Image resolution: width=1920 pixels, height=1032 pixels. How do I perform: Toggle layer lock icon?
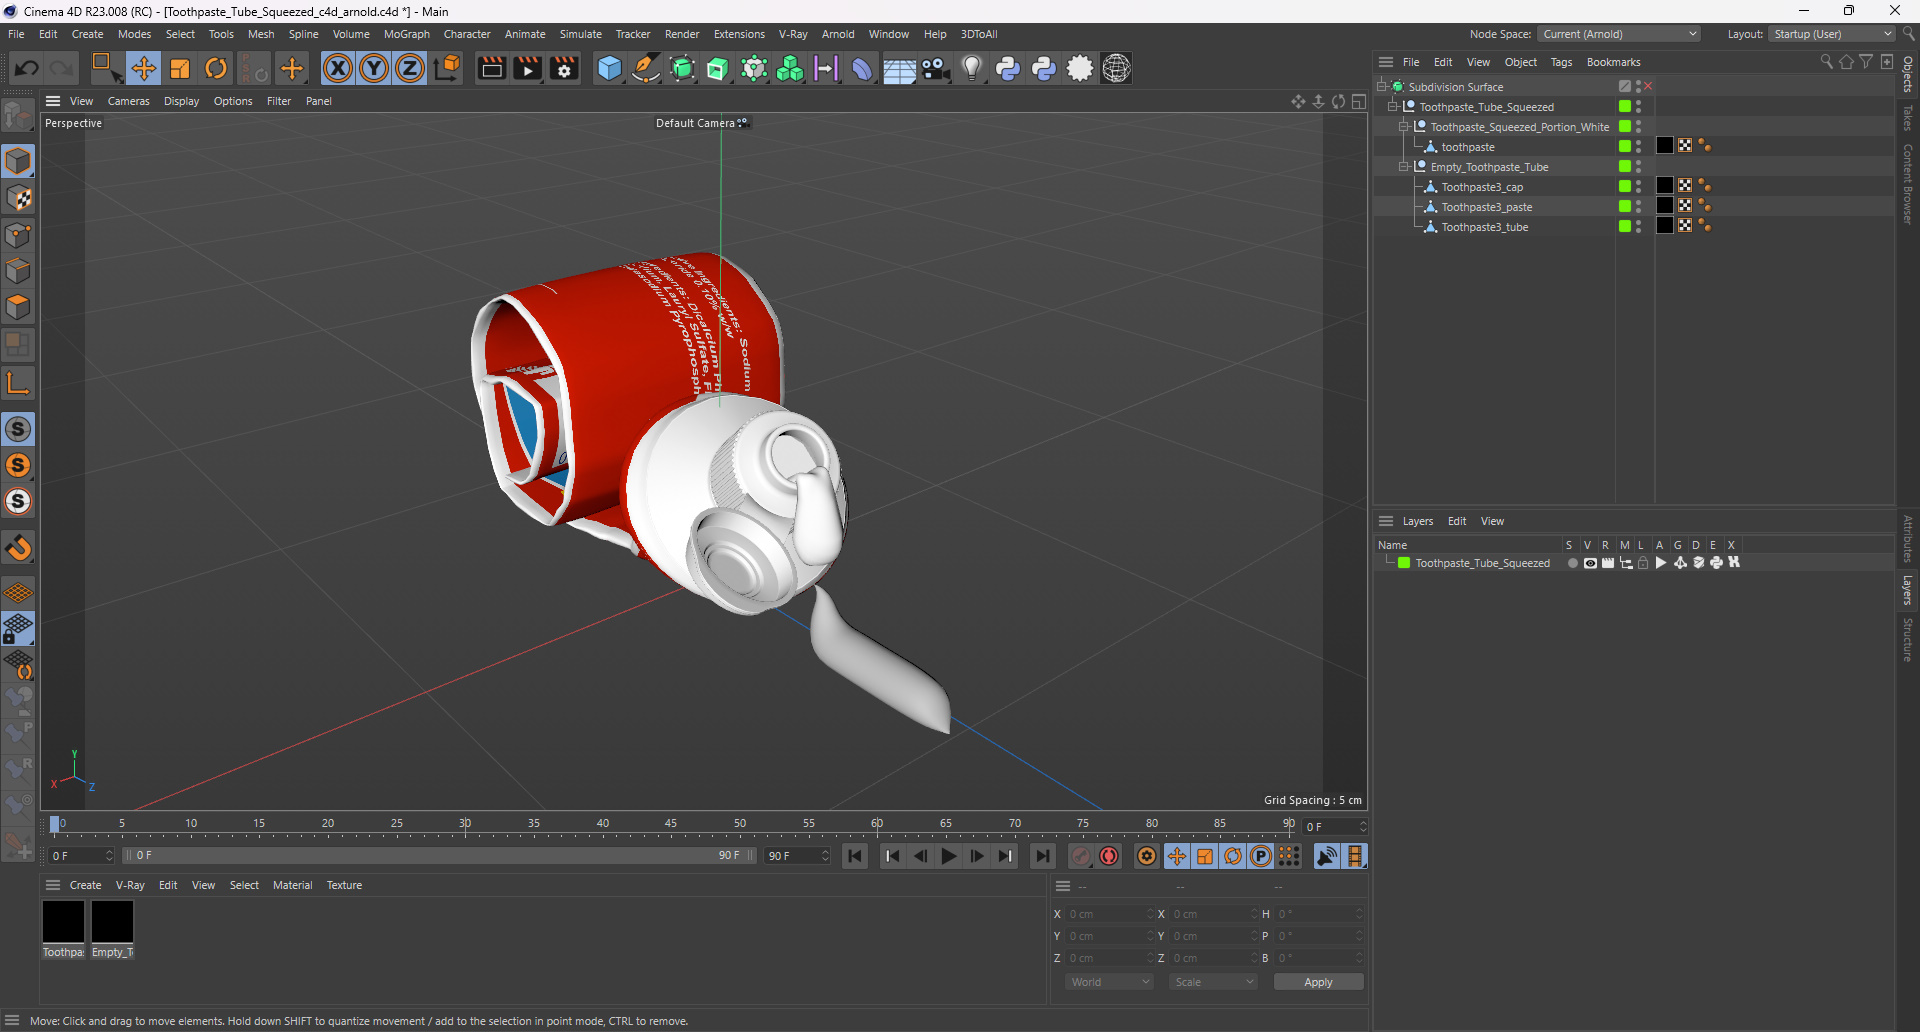1643,563
